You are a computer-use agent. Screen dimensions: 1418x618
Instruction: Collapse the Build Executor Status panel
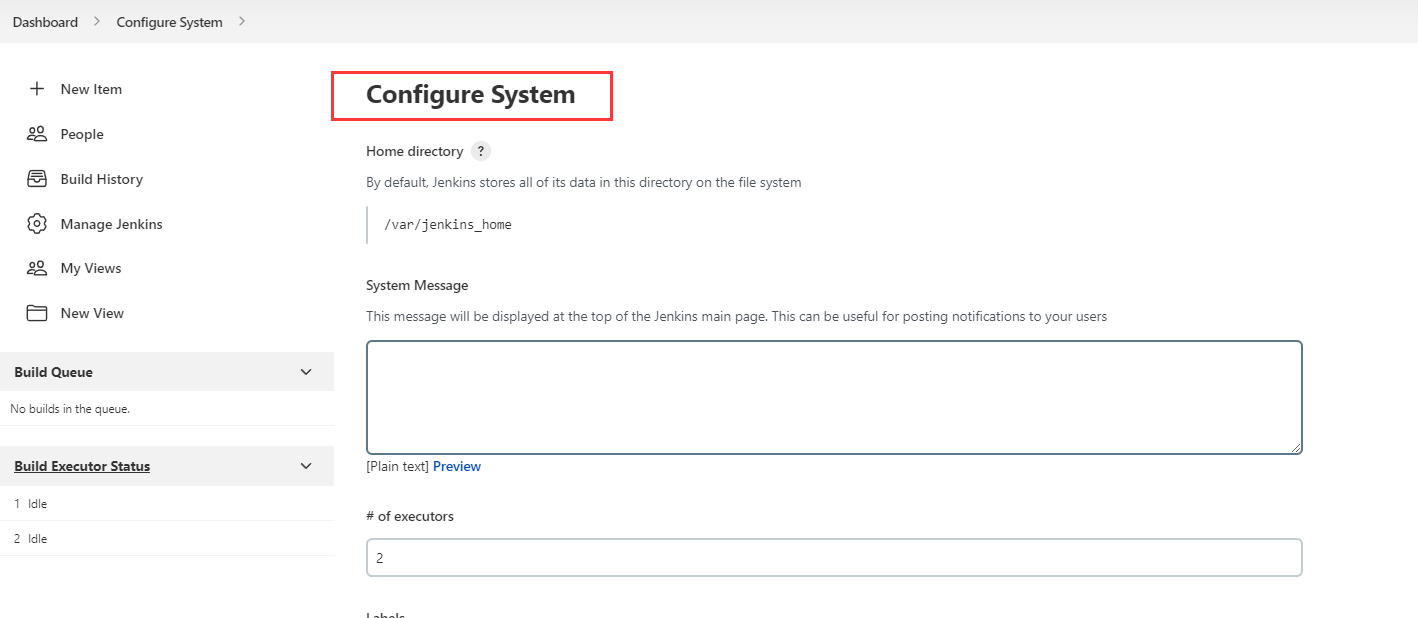pos(306,466)
